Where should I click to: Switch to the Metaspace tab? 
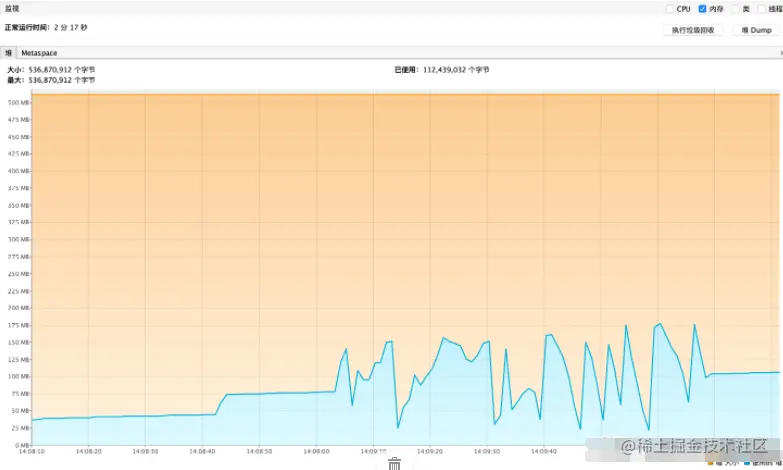tap(39, 53)
